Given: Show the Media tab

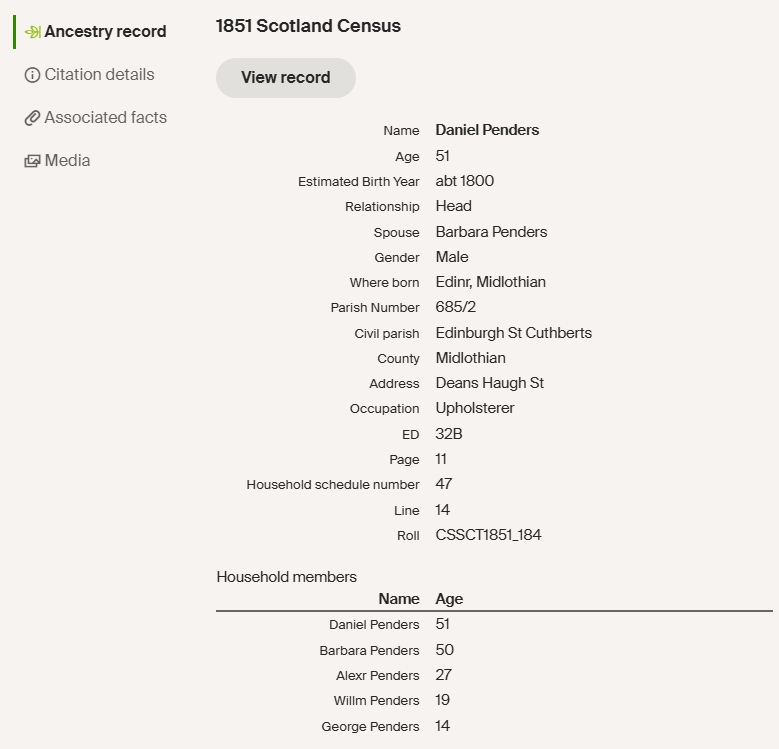Looking at the screenshot, I should coord(67,161).
